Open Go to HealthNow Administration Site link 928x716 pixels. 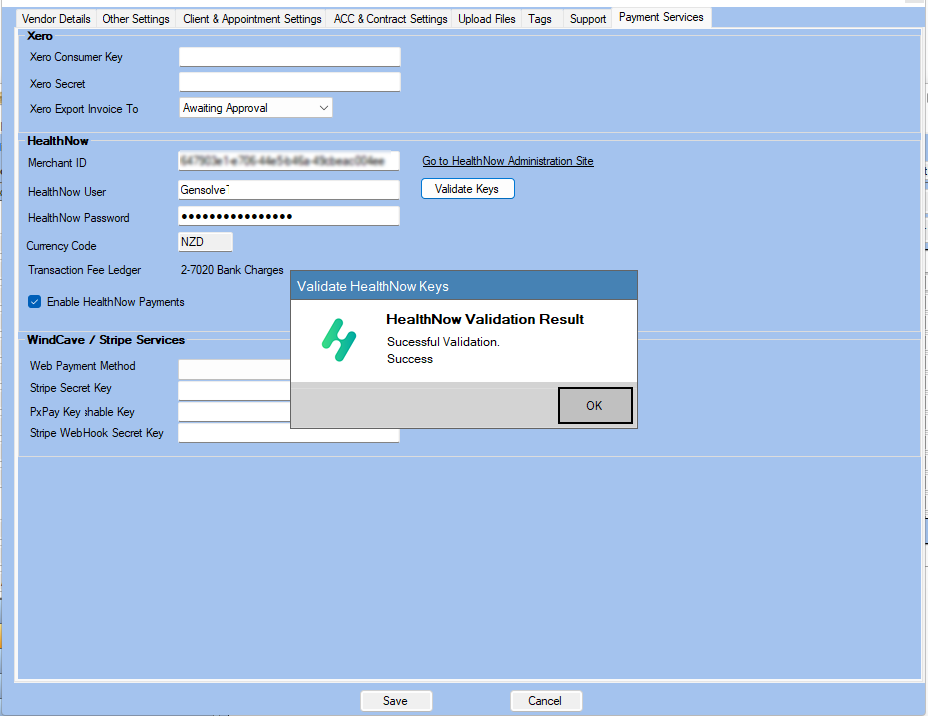[508, 161]
